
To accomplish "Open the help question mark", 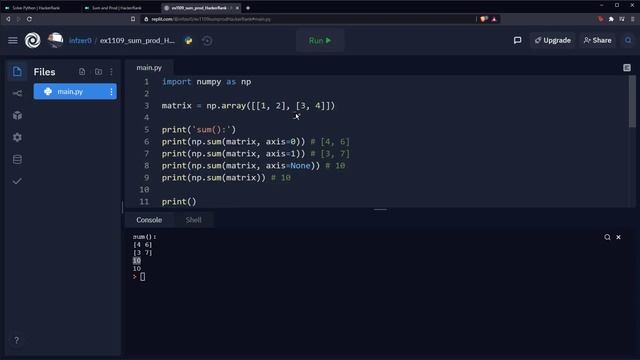I will point(16,340).
